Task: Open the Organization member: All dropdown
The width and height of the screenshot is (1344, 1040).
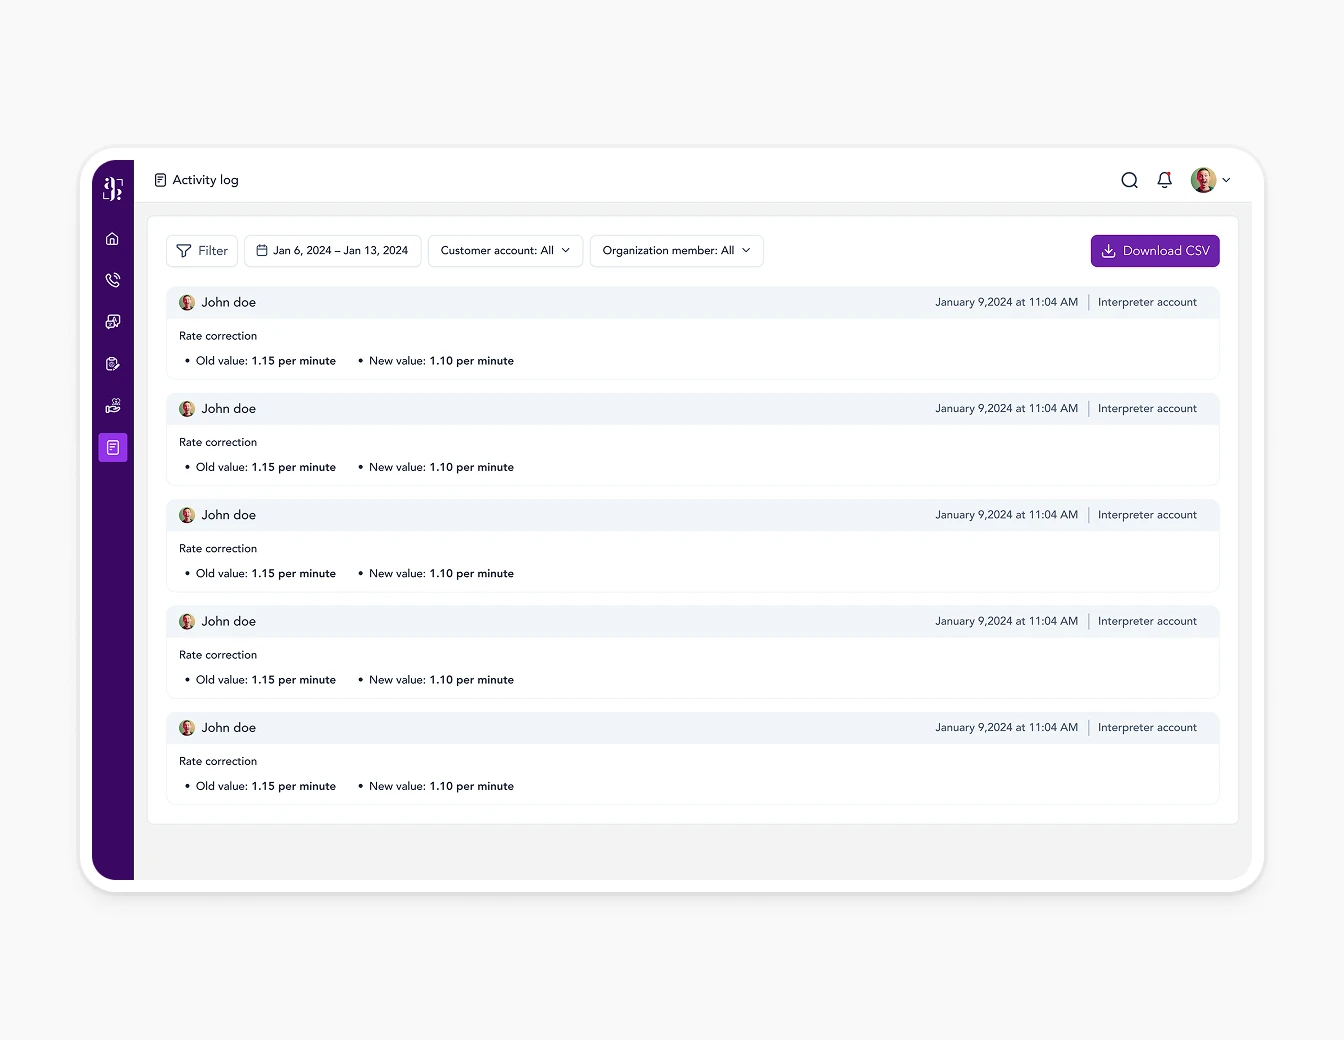Action: click(x=676, y=251)
